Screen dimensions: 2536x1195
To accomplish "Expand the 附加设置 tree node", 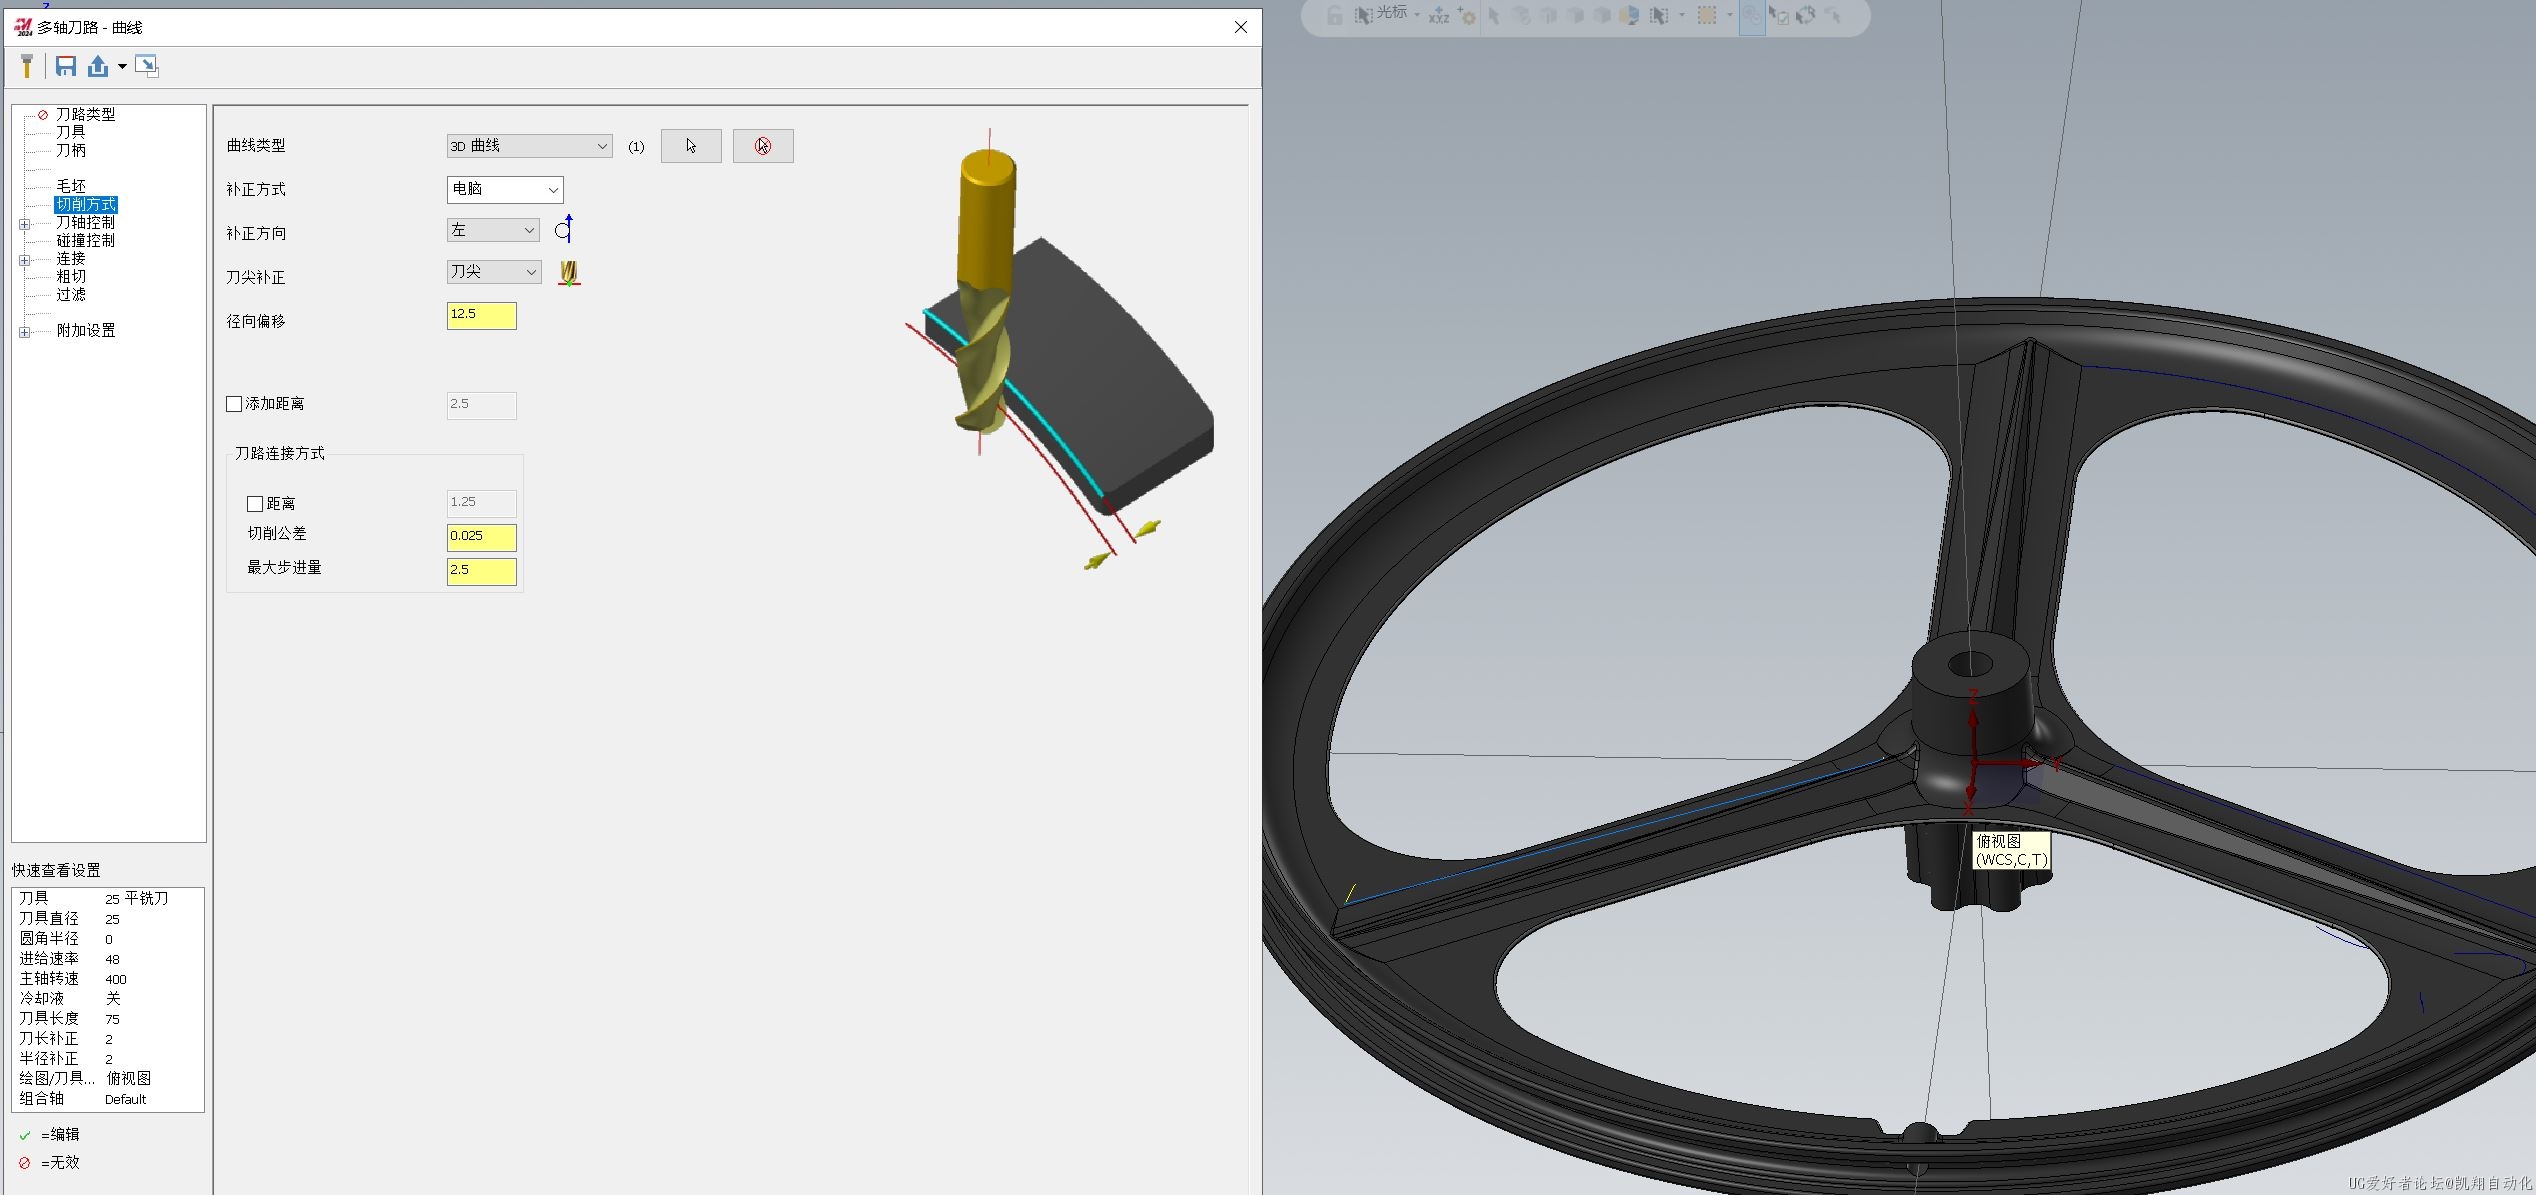I will (24, 332).
